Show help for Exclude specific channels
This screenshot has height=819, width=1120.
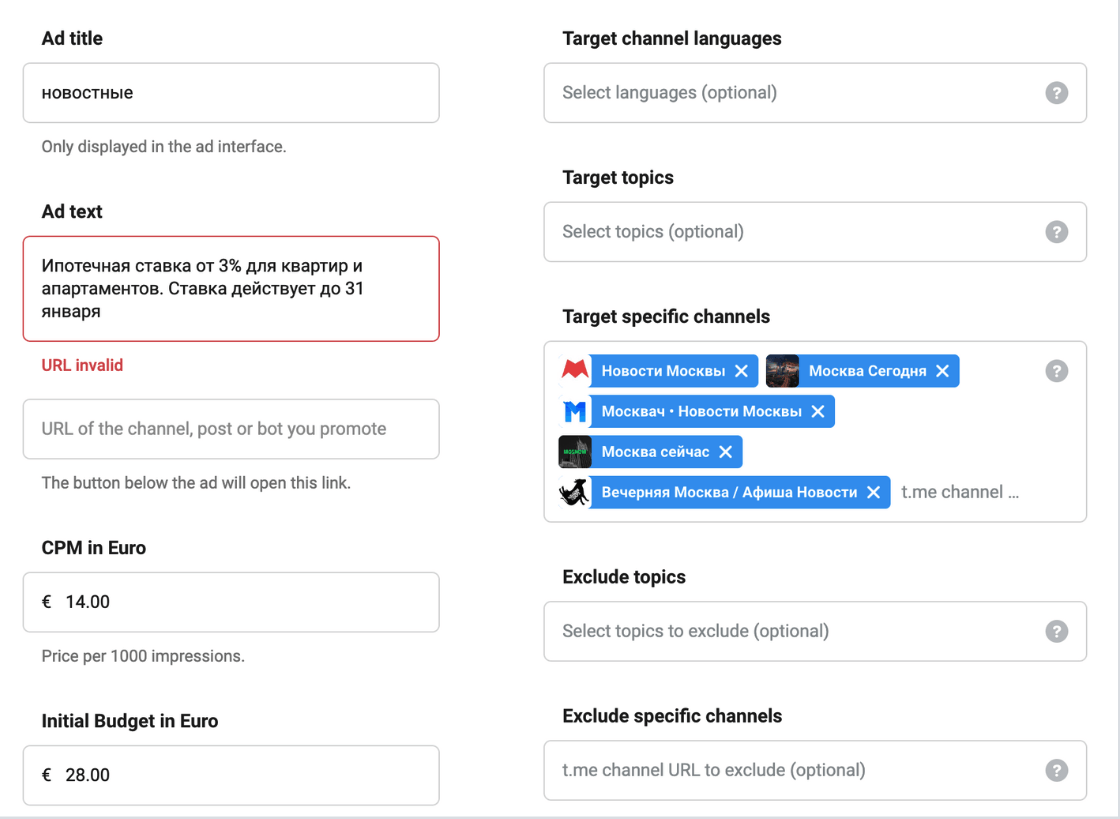pyautogui.click(x=1056, y=770)
